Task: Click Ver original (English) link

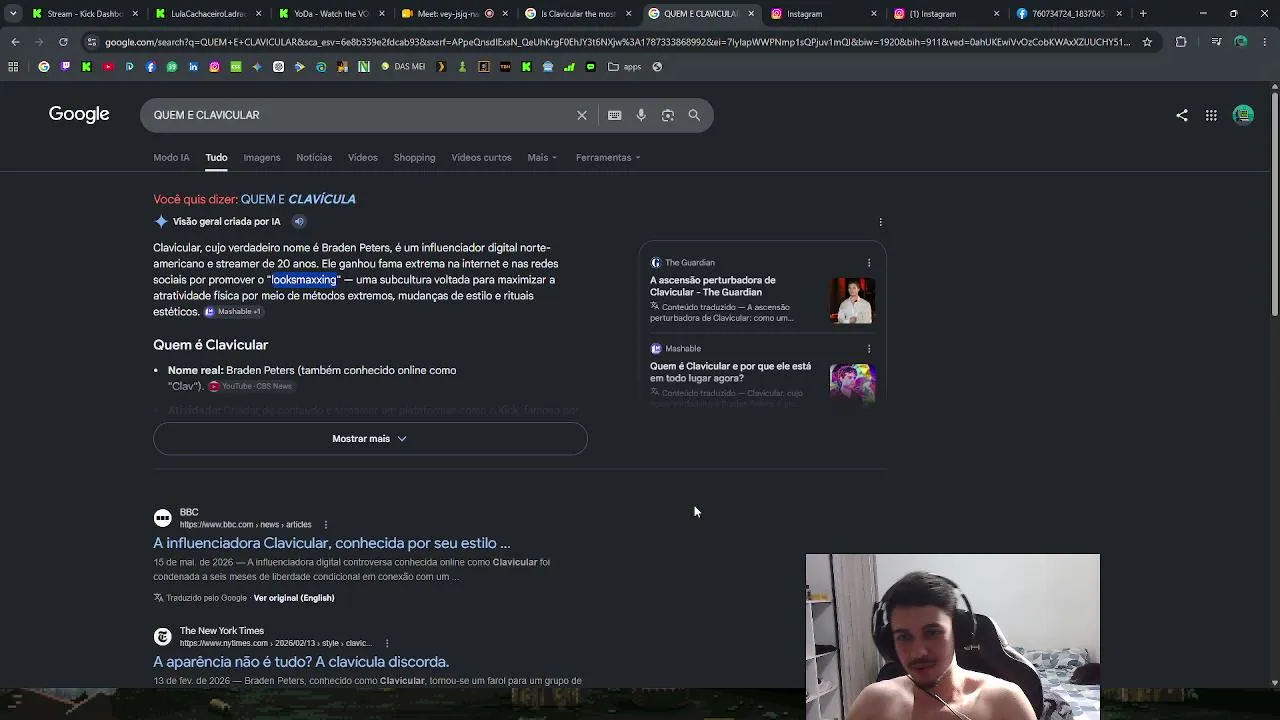Action: pos(294,598)
